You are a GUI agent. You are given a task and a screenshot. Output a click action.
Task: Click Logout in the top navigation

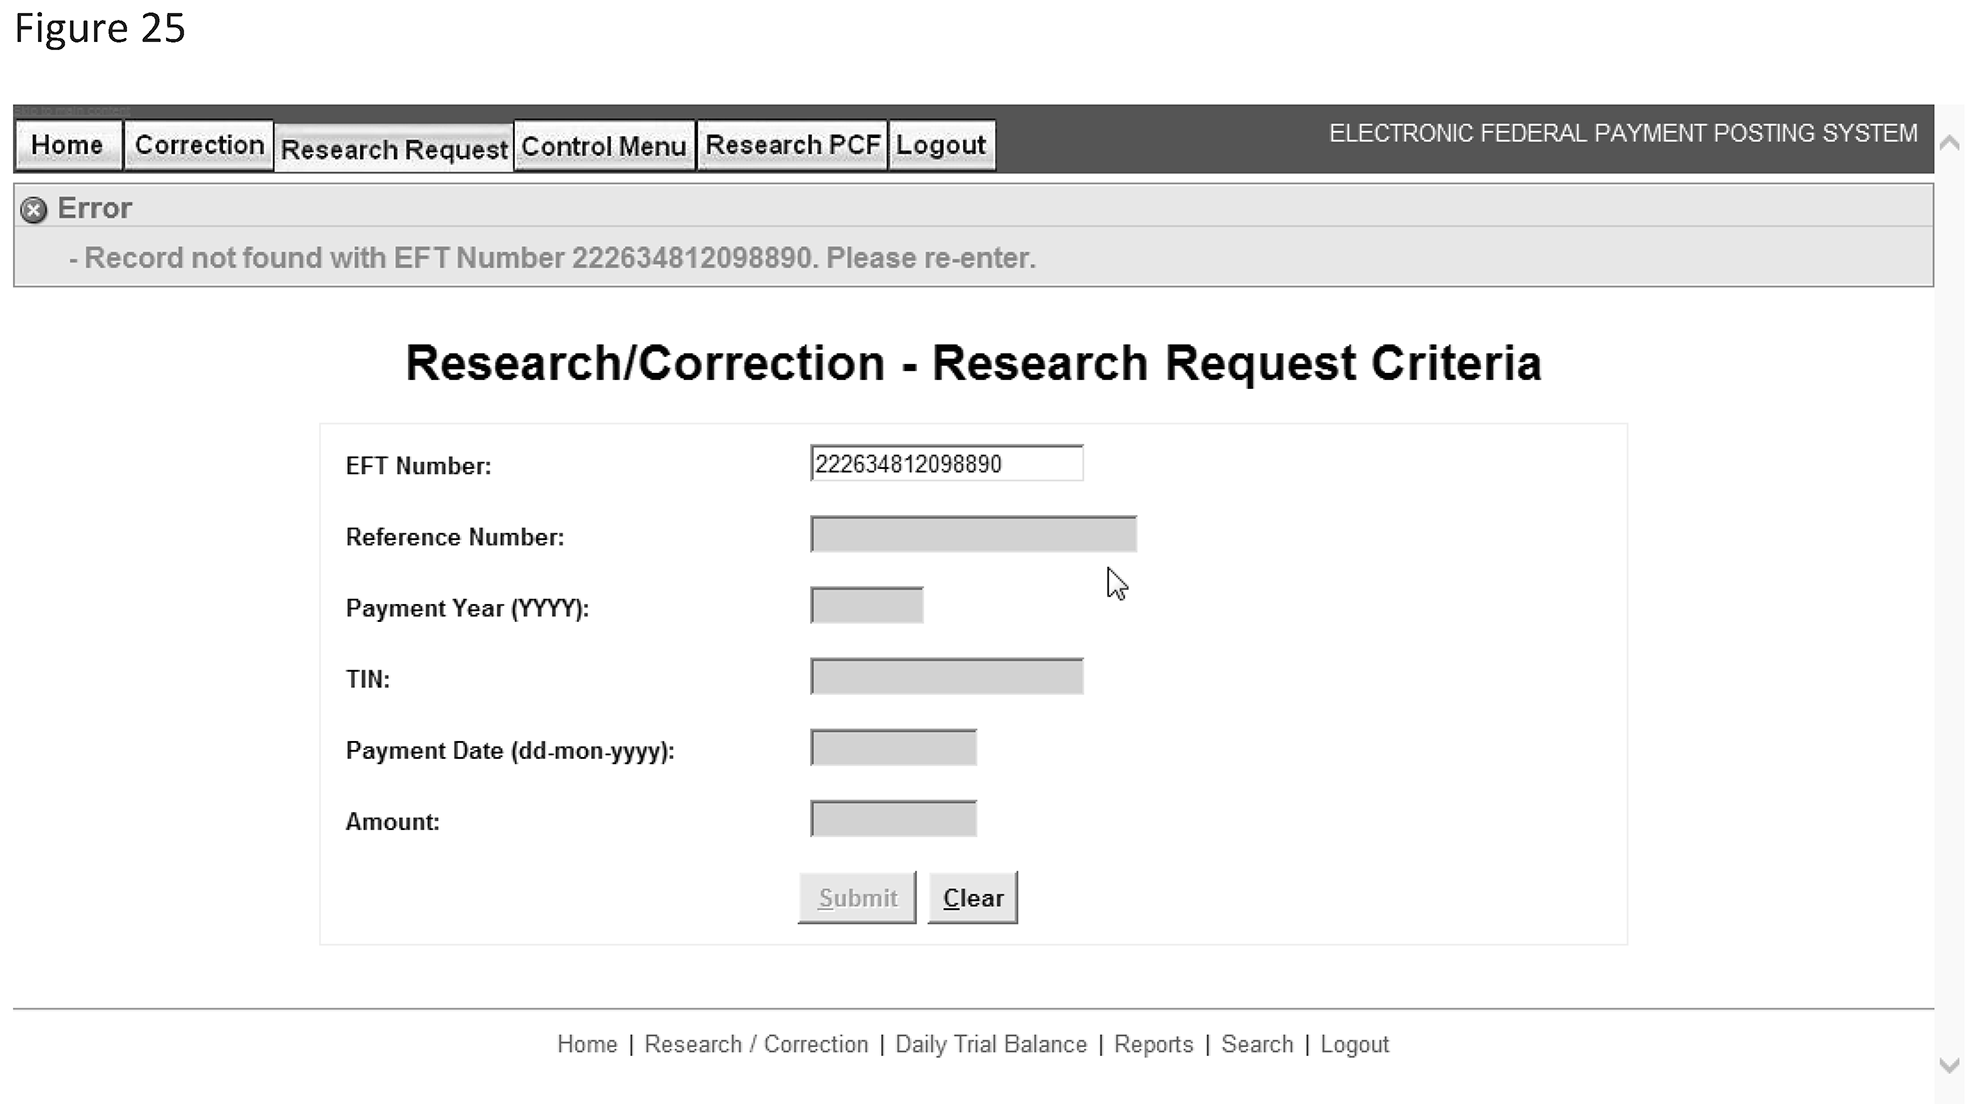[941, 146]
